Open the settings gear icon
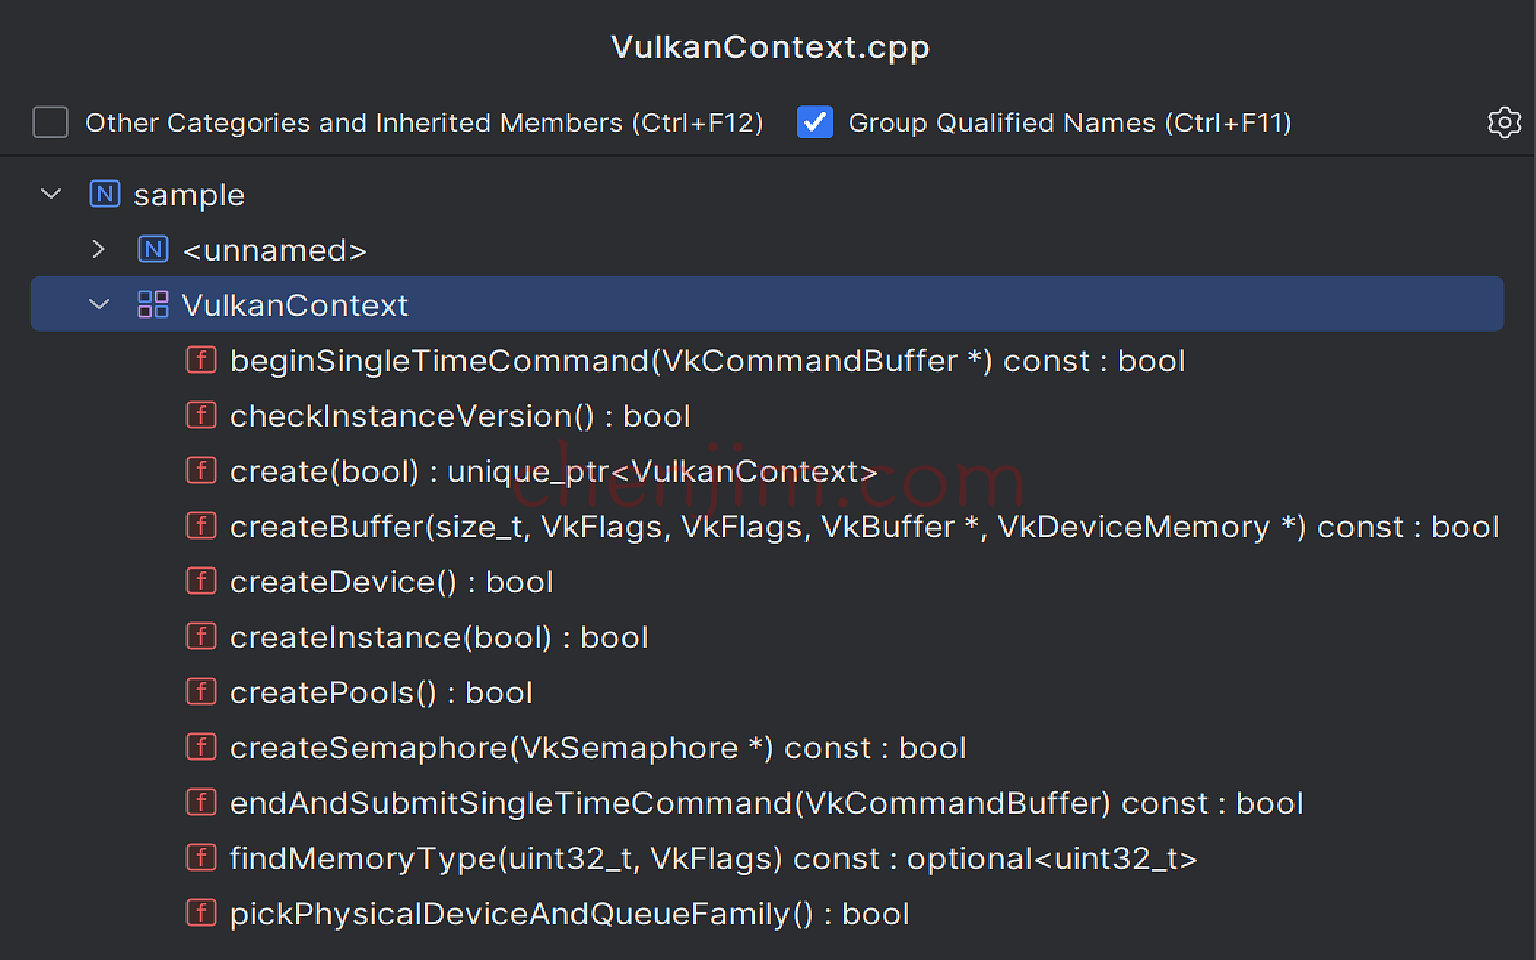Screen dimensions: 1536x960 pos(1504,122)
